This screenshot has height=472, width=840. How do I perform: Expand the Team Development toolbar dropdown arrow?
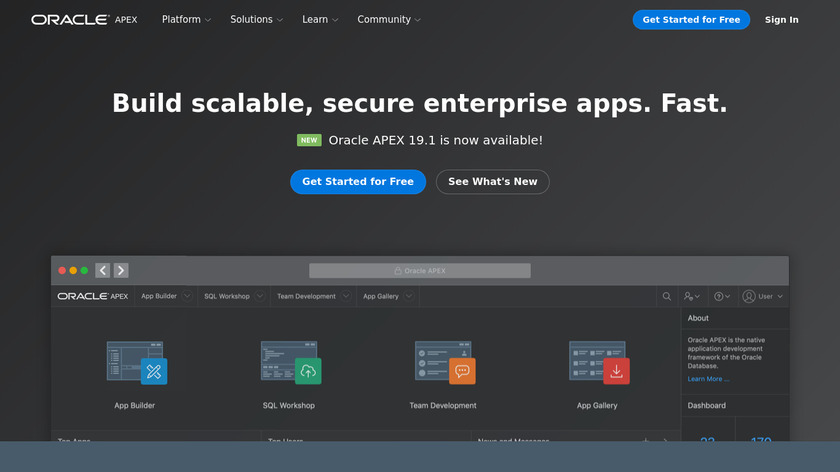click(x=346, y=296)
